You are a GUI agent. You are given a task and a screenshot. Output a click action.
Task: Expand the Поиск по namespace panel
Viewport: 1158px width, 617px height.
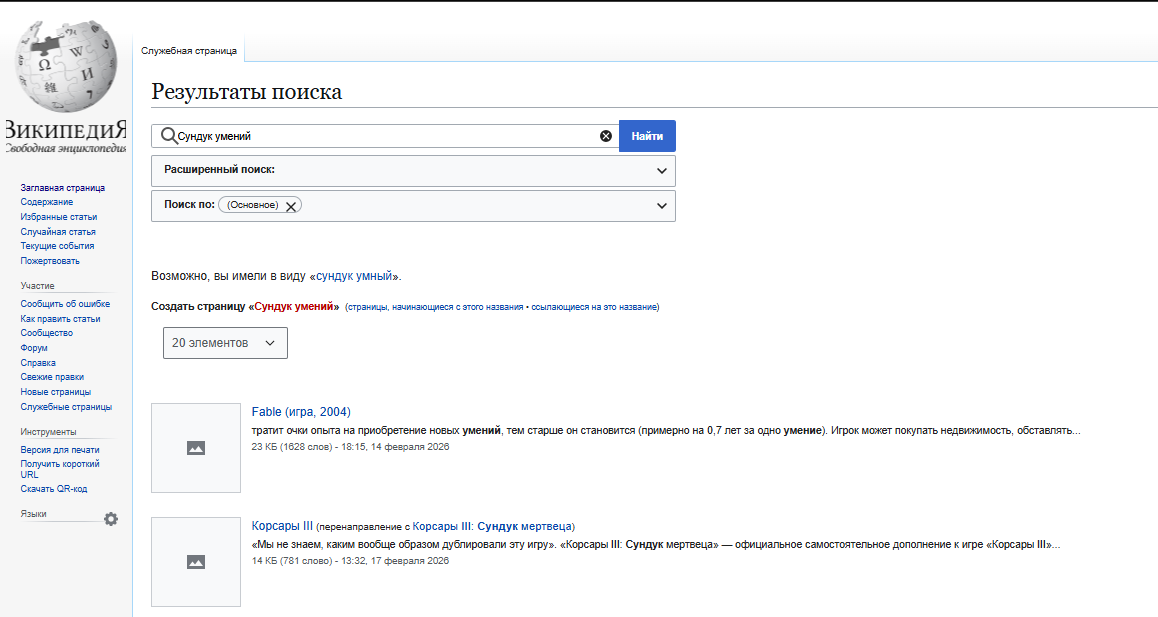coord(661,206)
